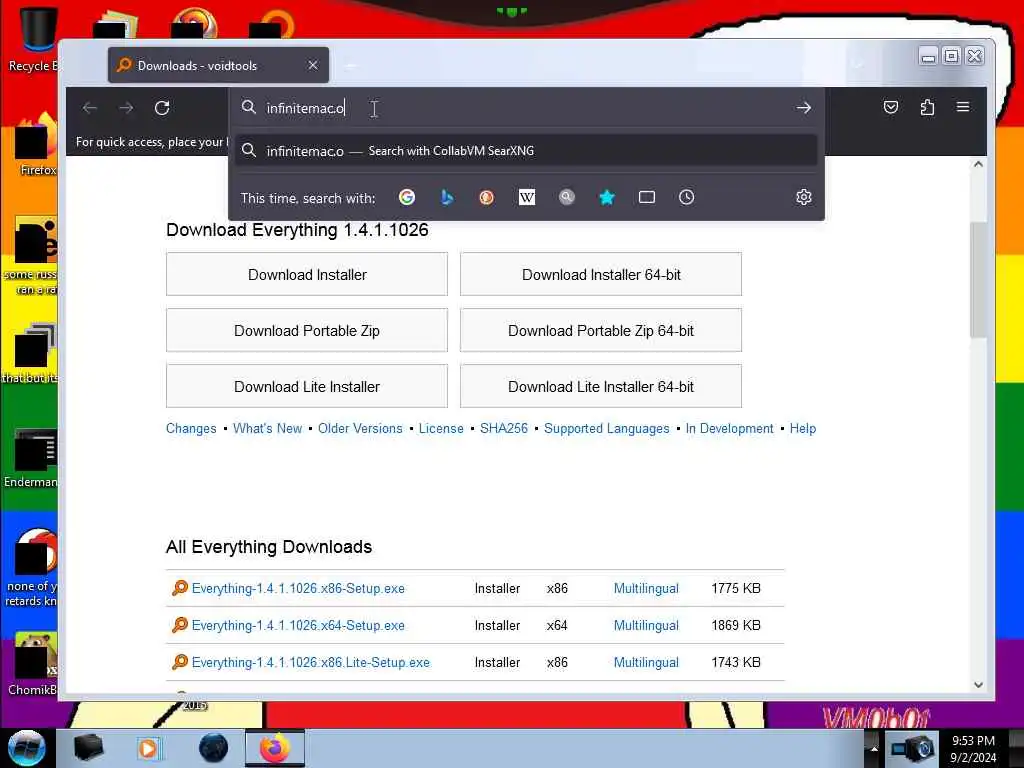Click the address bar text field

coord(526,108)
